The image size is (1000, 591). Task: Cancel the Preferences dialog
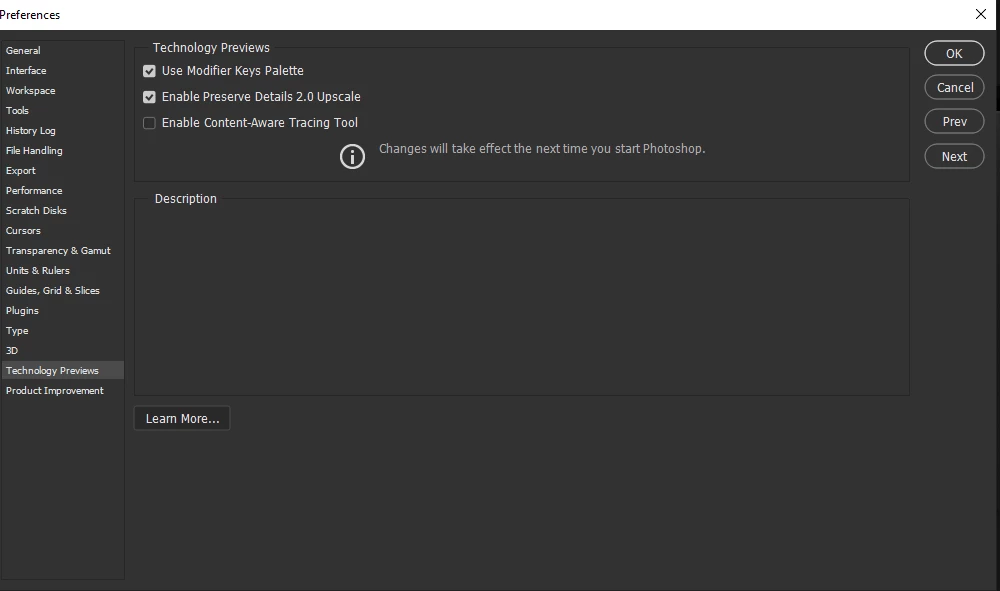tap(954, 87)
